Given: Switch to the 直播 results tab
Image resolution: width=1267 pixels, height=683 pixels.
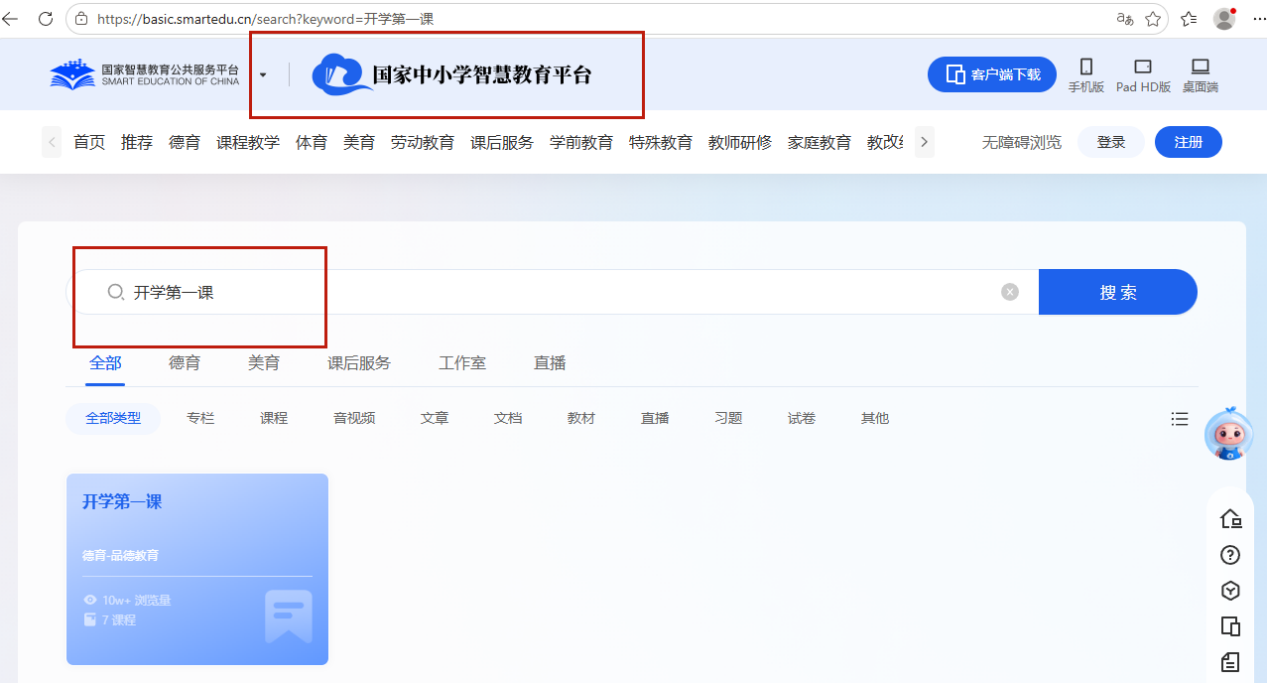Looking at the screenshot, I should tap(550, 363).
